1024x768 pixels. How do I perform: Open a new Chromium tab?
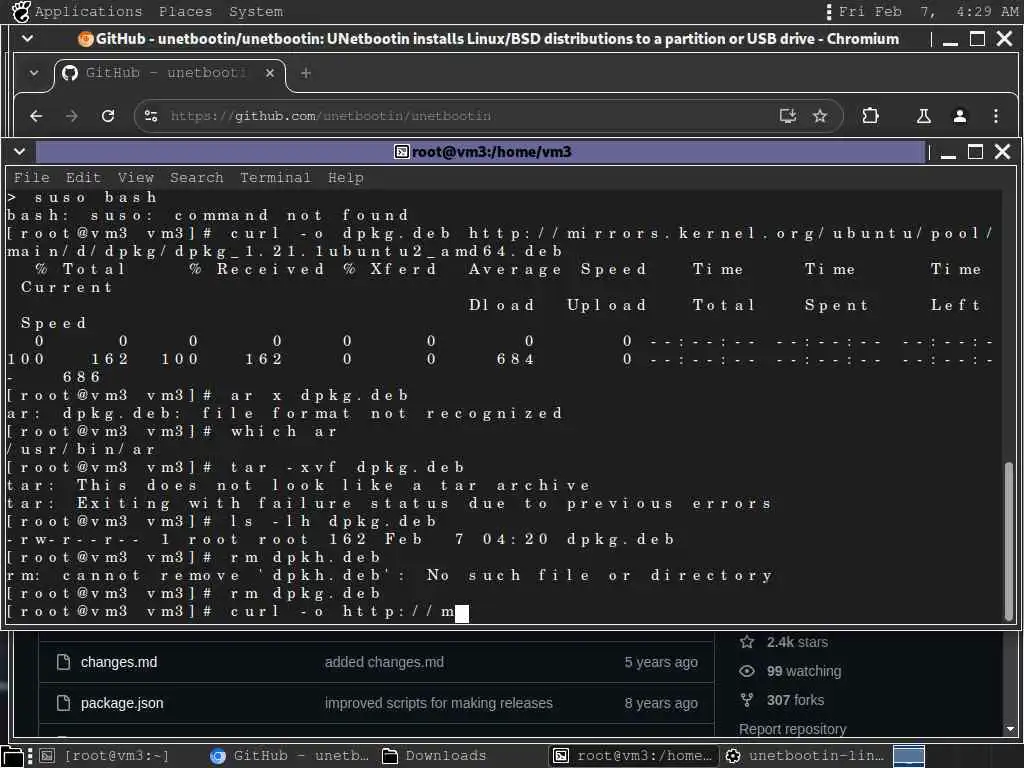point(306,73)
